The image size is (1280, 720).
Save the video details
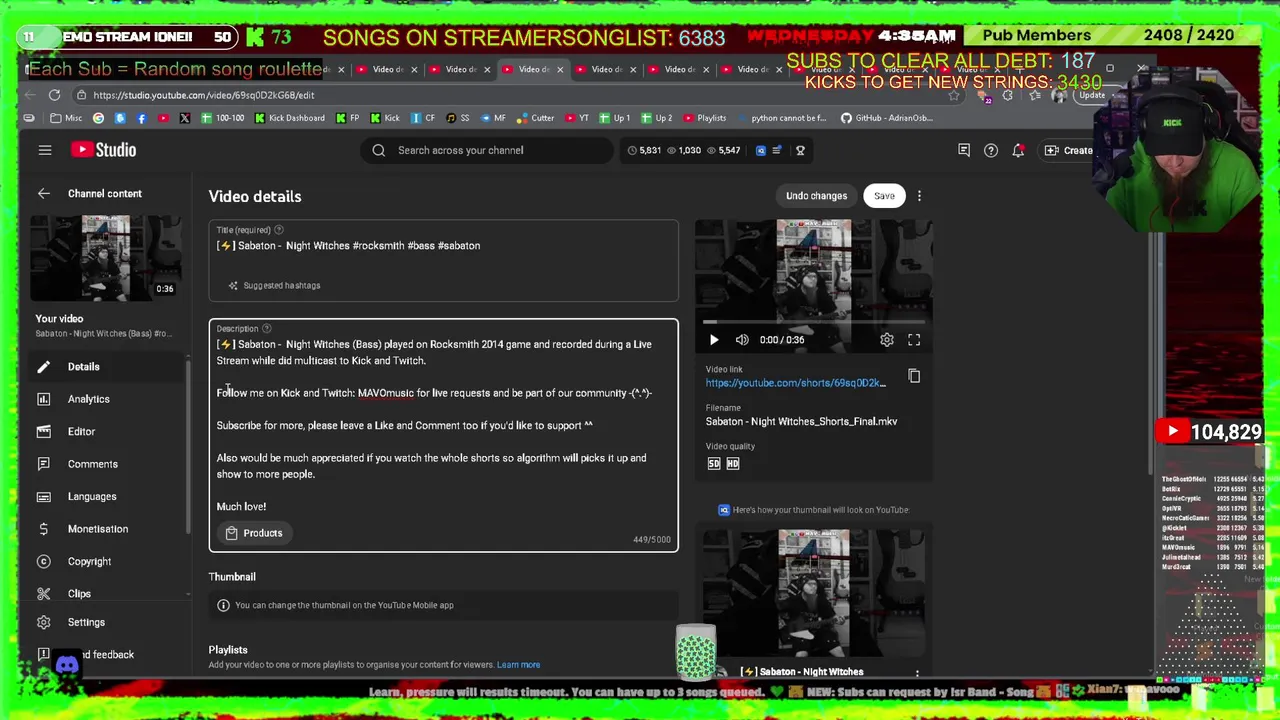pos(884,196)
